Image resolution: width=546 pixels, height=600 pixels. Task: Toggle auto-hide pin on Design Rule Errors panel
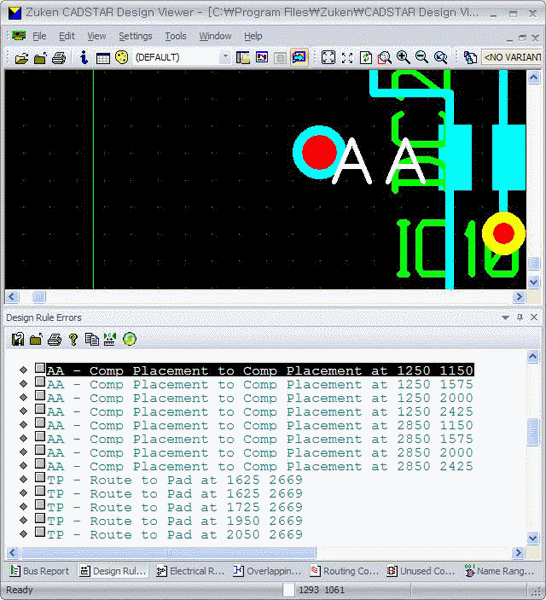coord(520,317)
